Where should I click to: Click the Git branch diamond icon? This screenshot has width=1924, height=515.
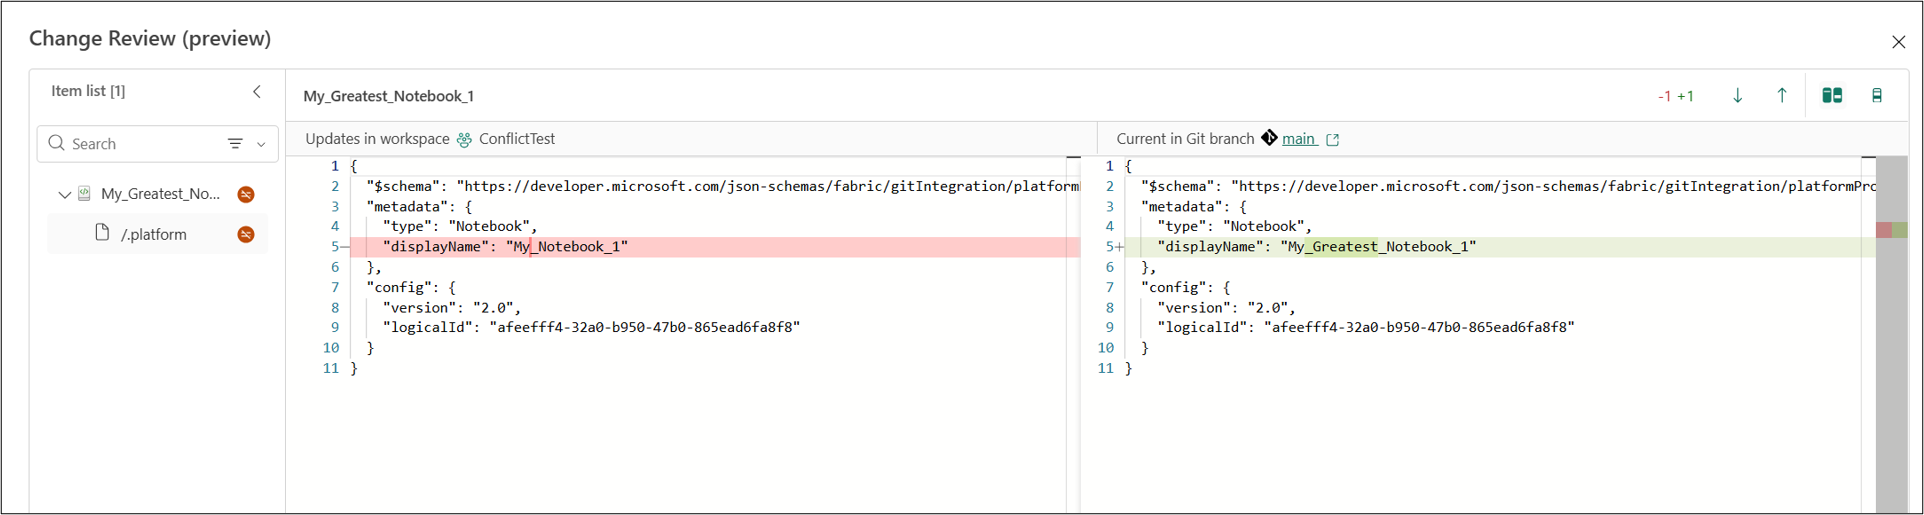(x=1269, y=138)
